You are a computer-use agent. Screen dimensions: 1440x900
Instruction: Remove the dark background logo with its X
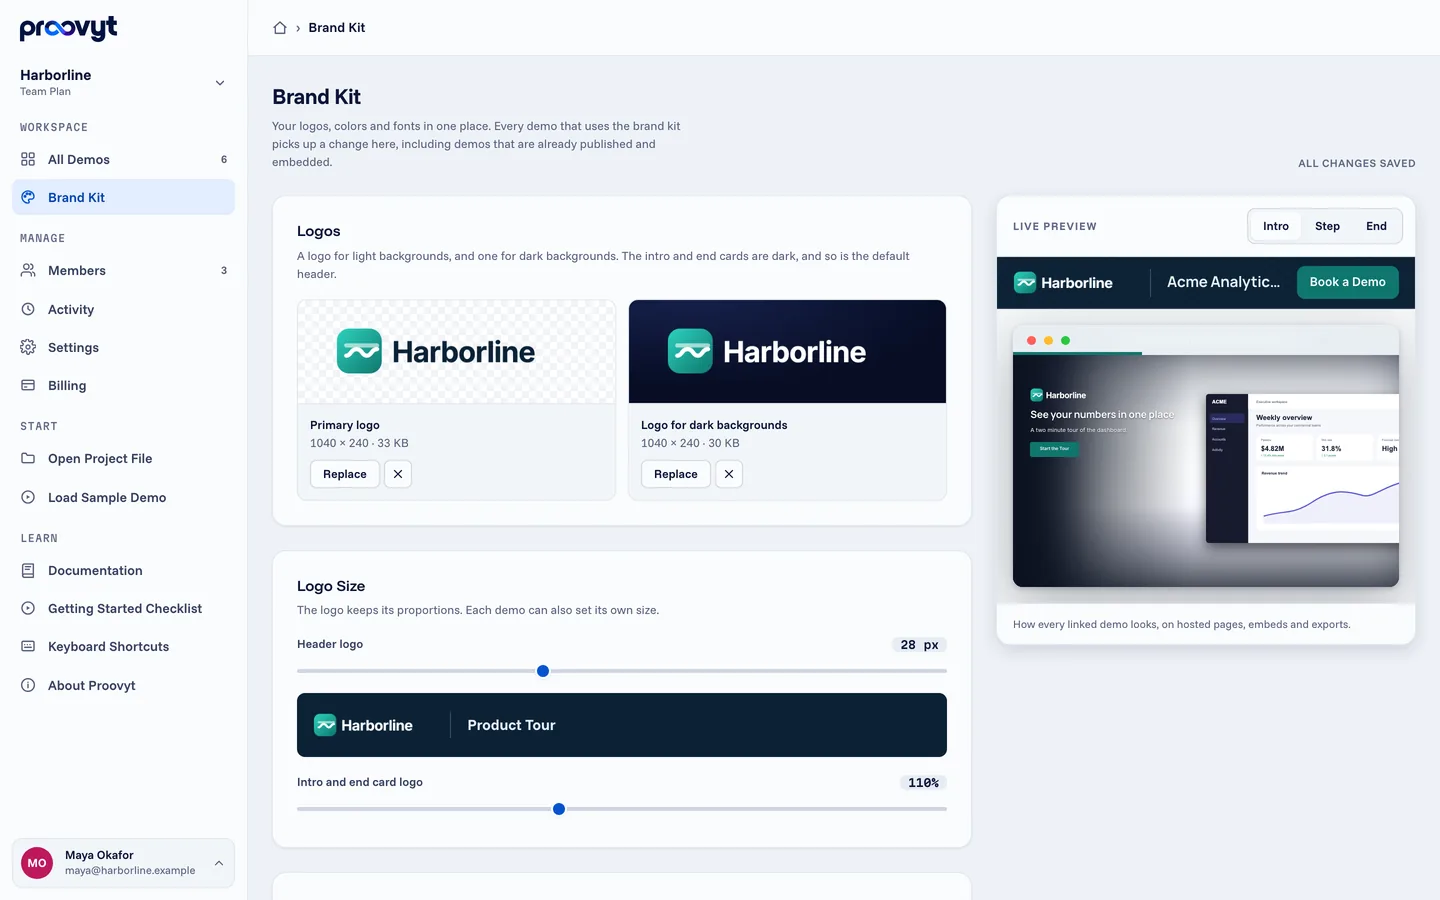pos(729,474)
